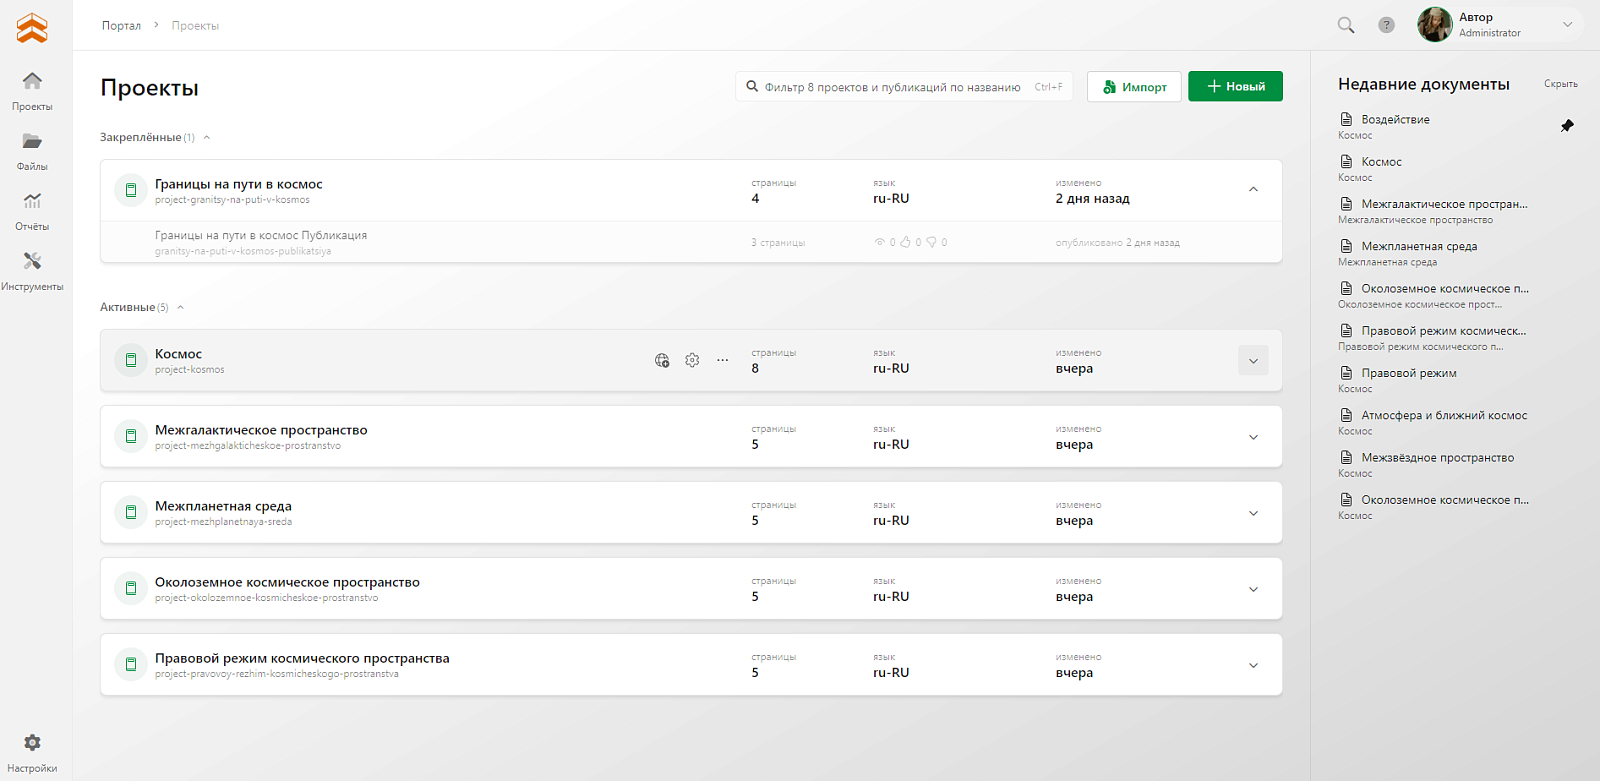
Task: Click the views eye icon on the publication
Action: (x=880, y=242)
